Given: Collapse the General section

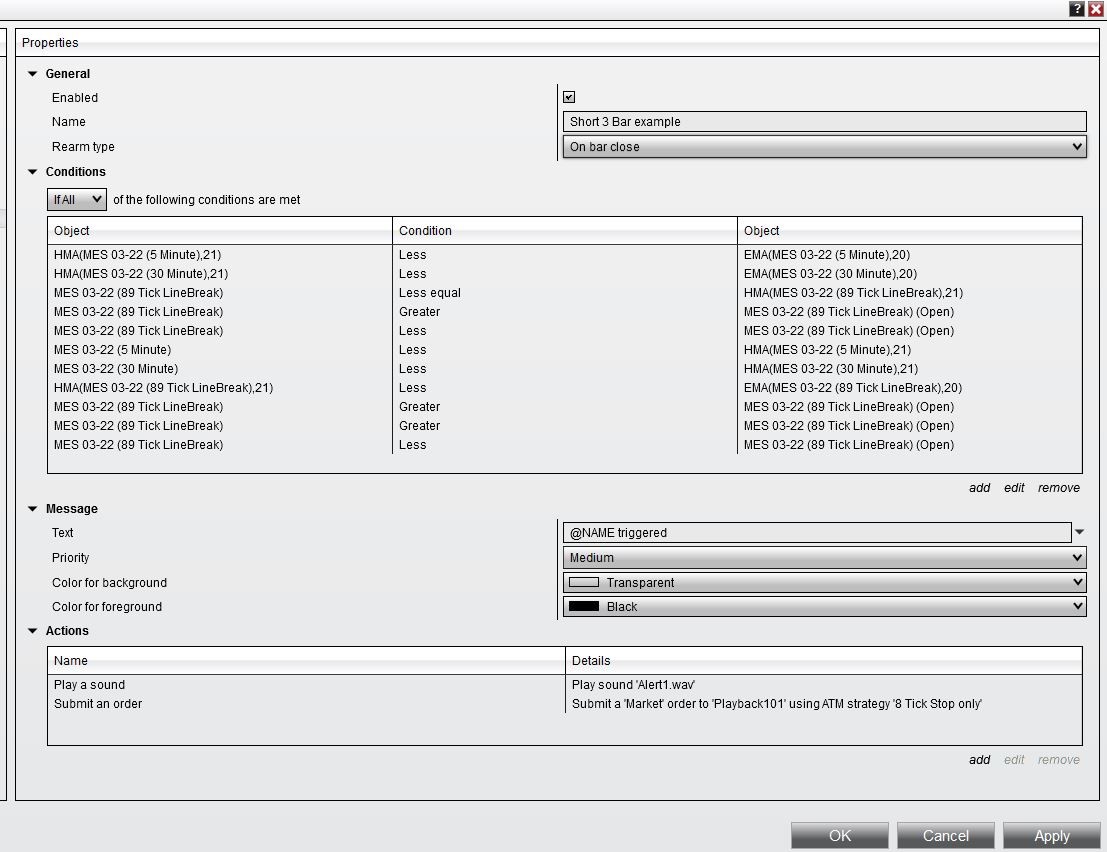Looking at the screenshot, I should click(x=32, y=73).
